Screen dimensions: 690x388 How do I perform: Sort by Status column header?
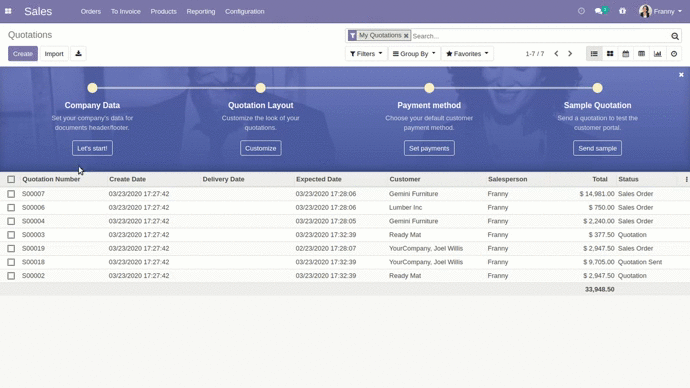click(628, 179)
